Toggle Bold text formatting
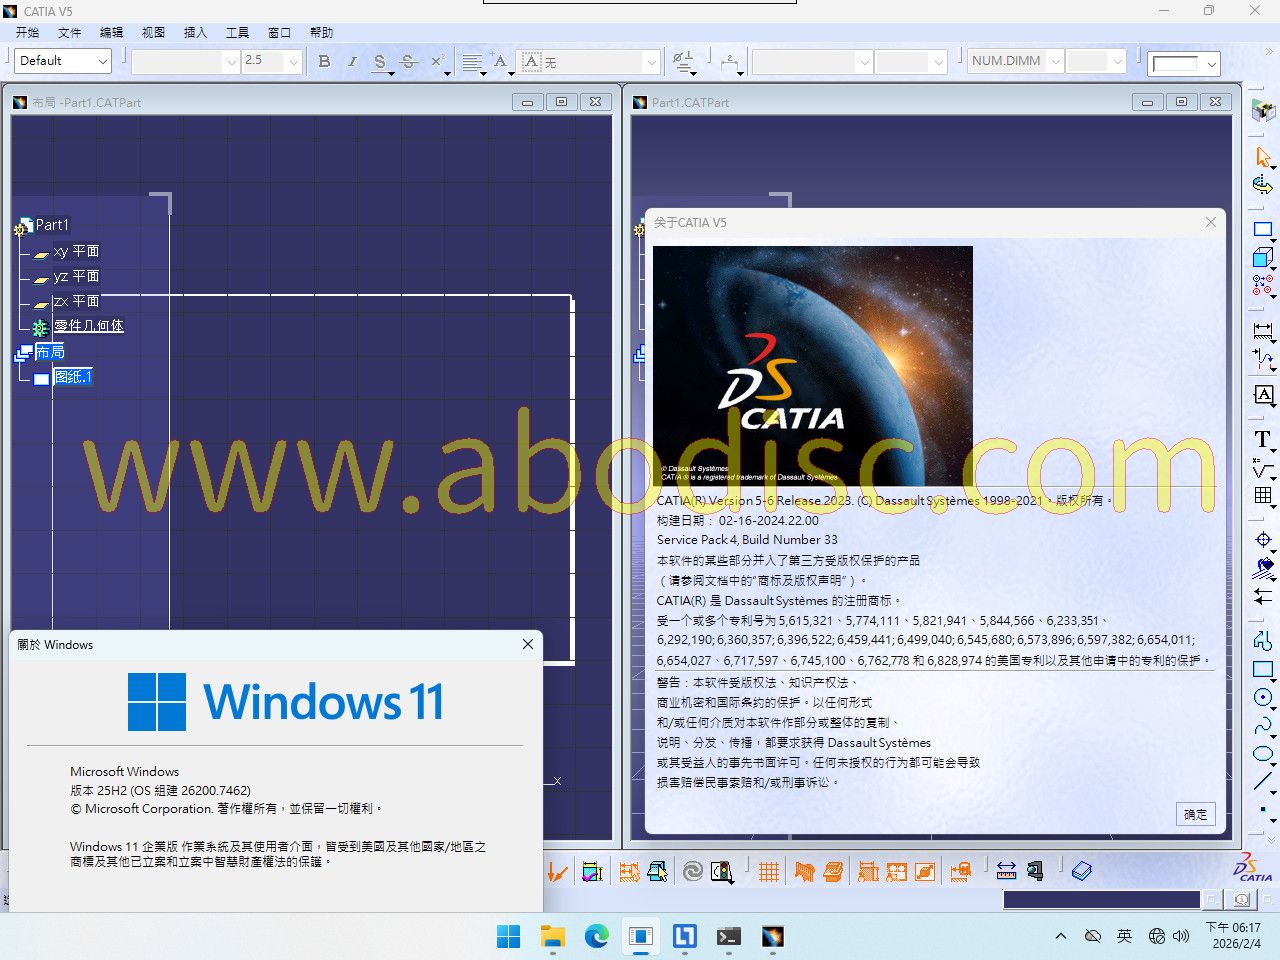 tap(324, 61)
